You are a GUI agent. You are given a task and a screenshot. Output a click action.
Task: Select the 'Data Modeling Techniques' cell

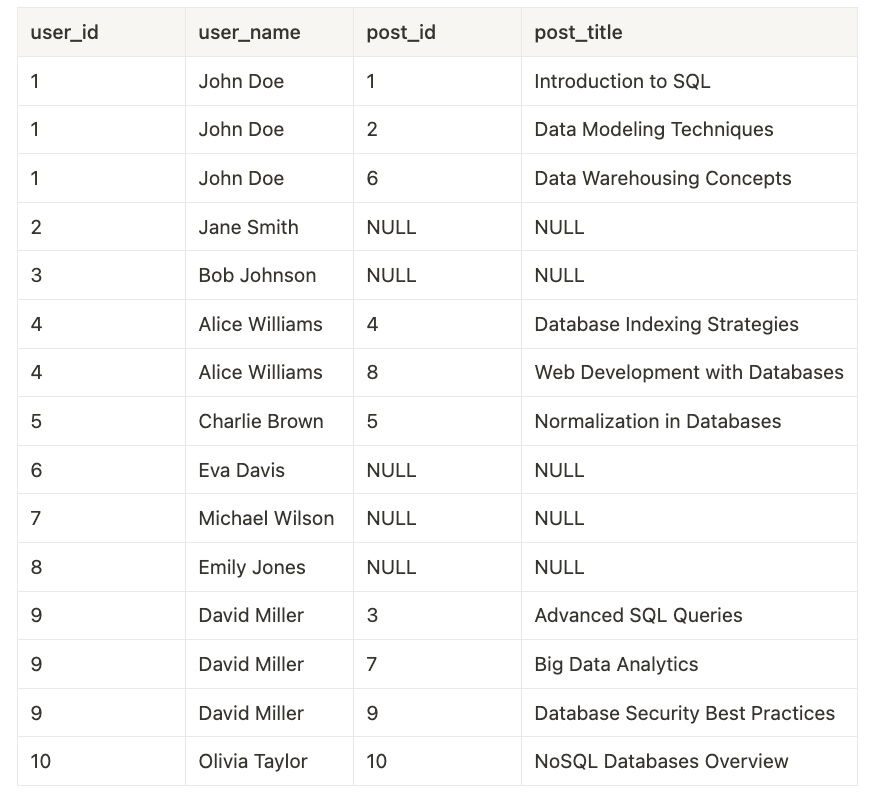click(654, 129)
